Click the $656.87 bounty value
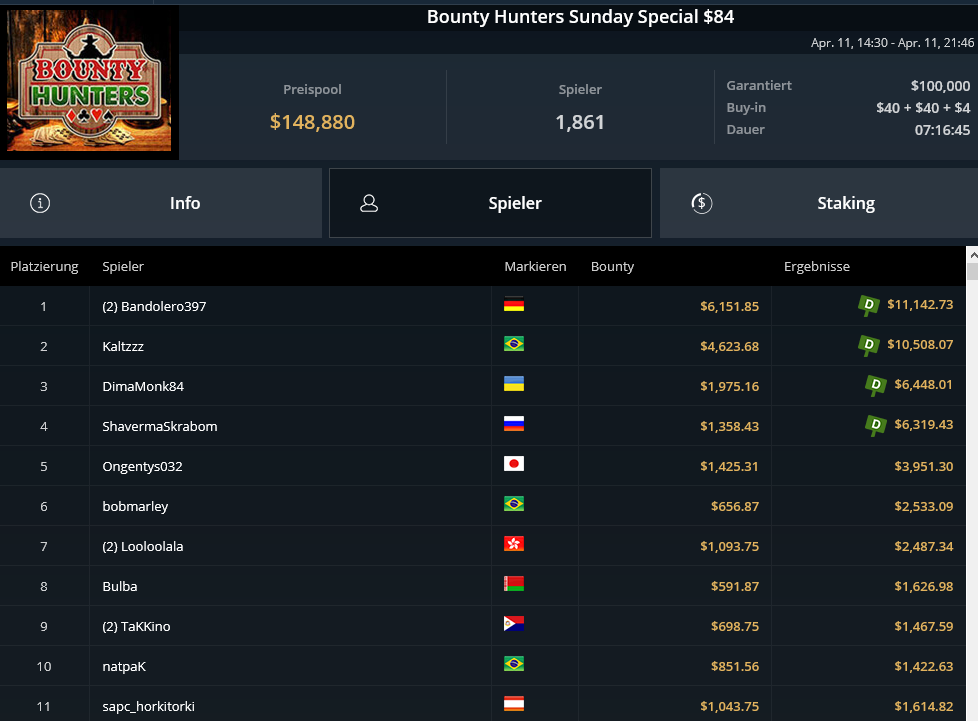 [735, 506]
